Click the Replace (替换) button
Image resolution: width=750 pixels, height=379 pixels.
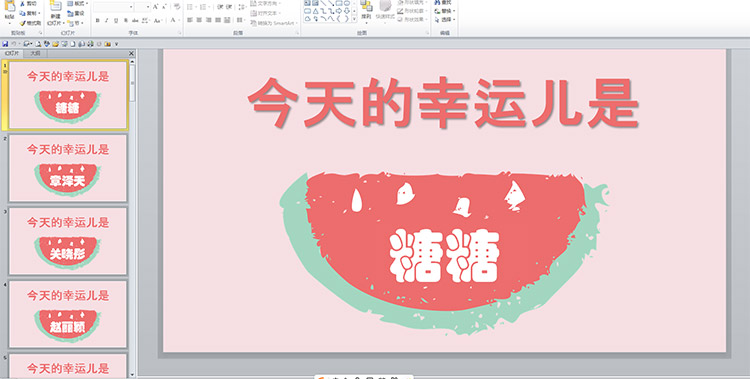(445, 11)
